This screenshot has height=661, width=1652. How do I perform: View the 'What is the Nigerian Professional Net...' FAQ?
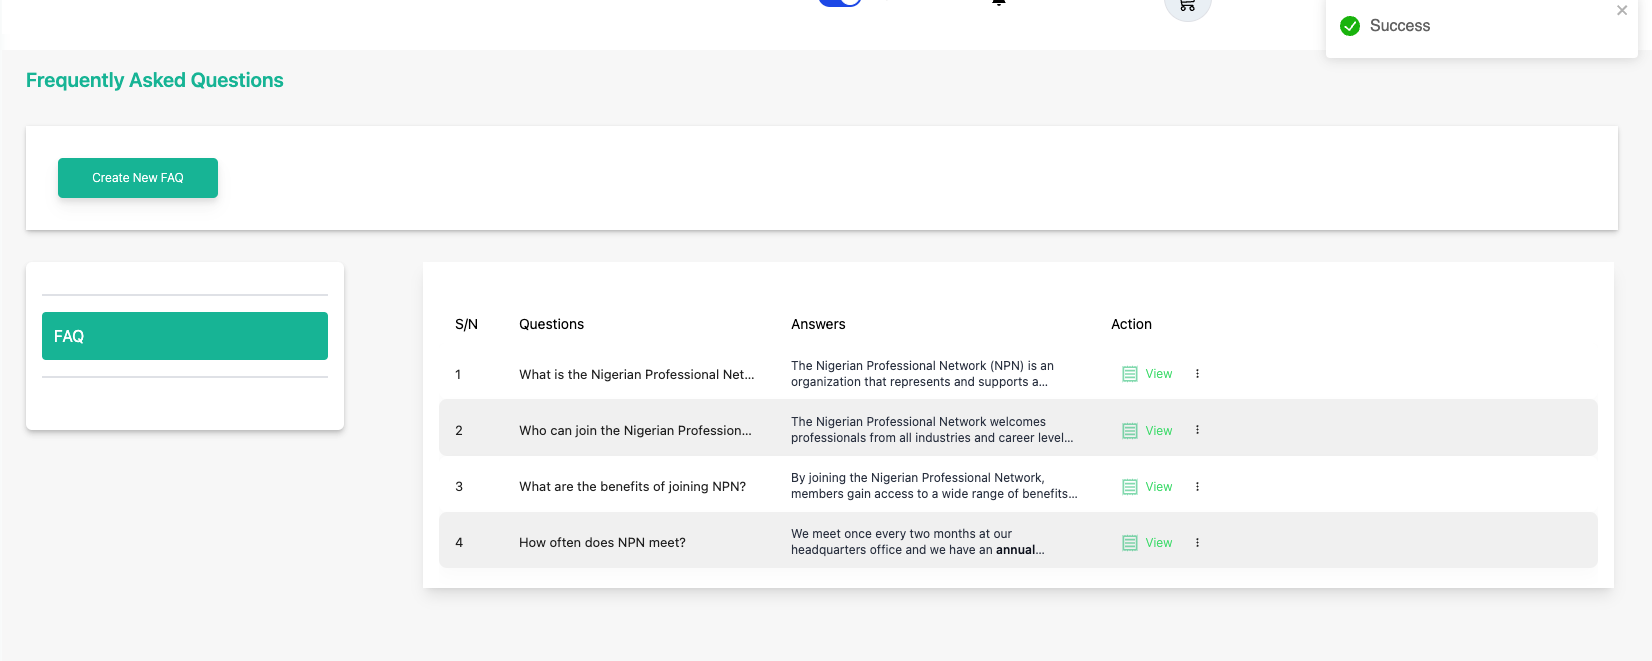(1147, 374)
